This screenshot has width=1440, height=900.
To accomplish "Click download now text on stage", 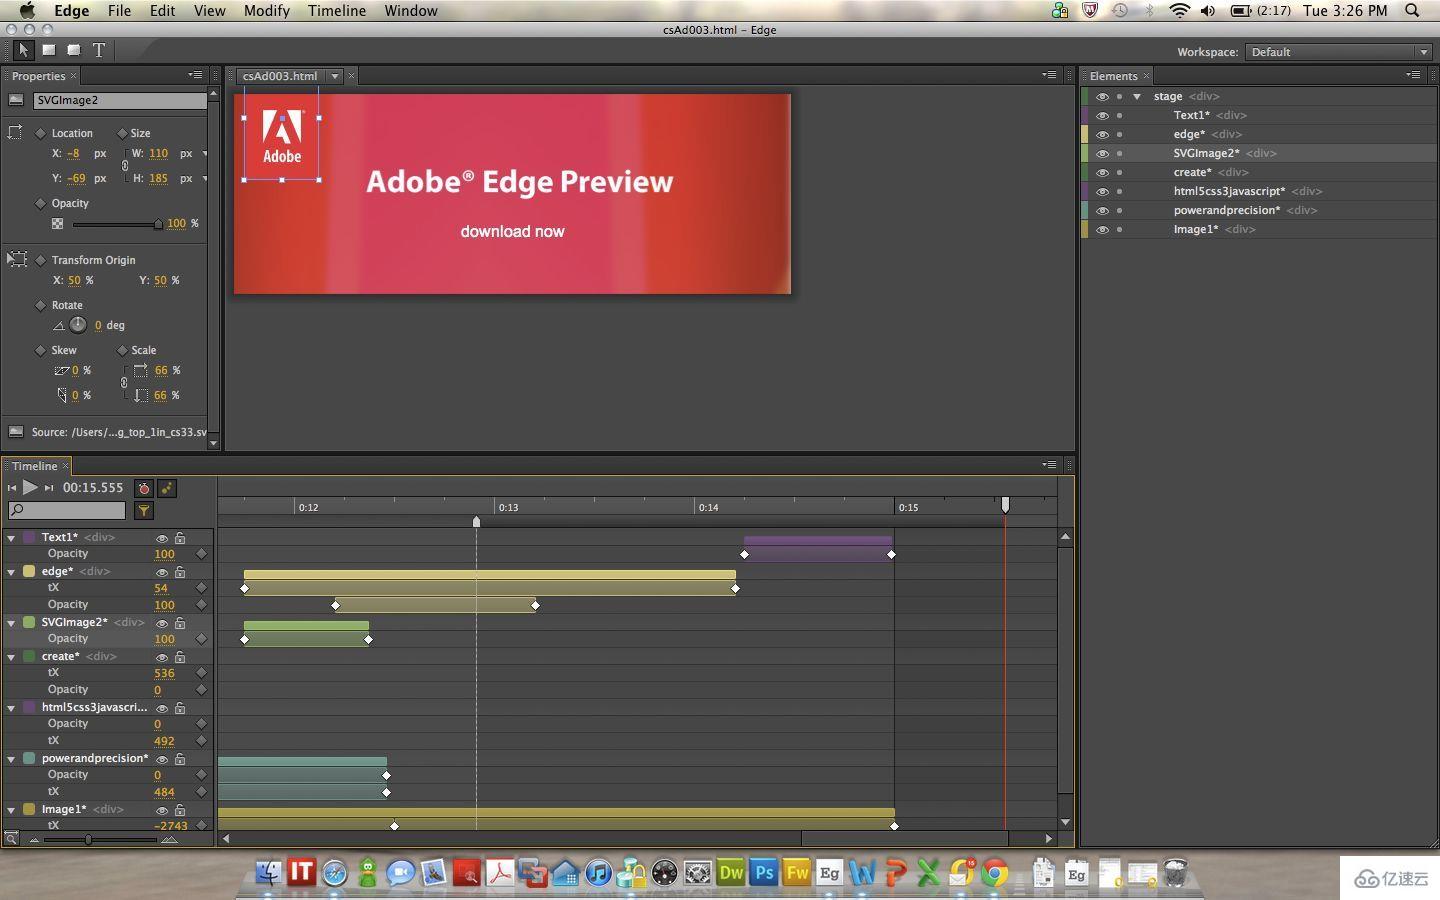I will pos(512,231).
